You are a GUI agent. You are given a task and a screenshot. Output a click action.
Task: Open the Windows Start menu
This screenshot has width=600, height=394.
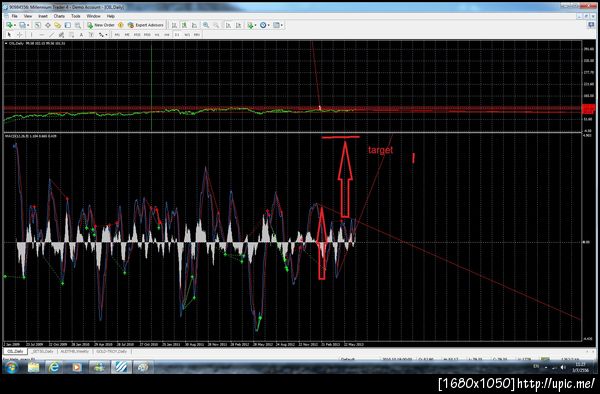pos(10,367)
